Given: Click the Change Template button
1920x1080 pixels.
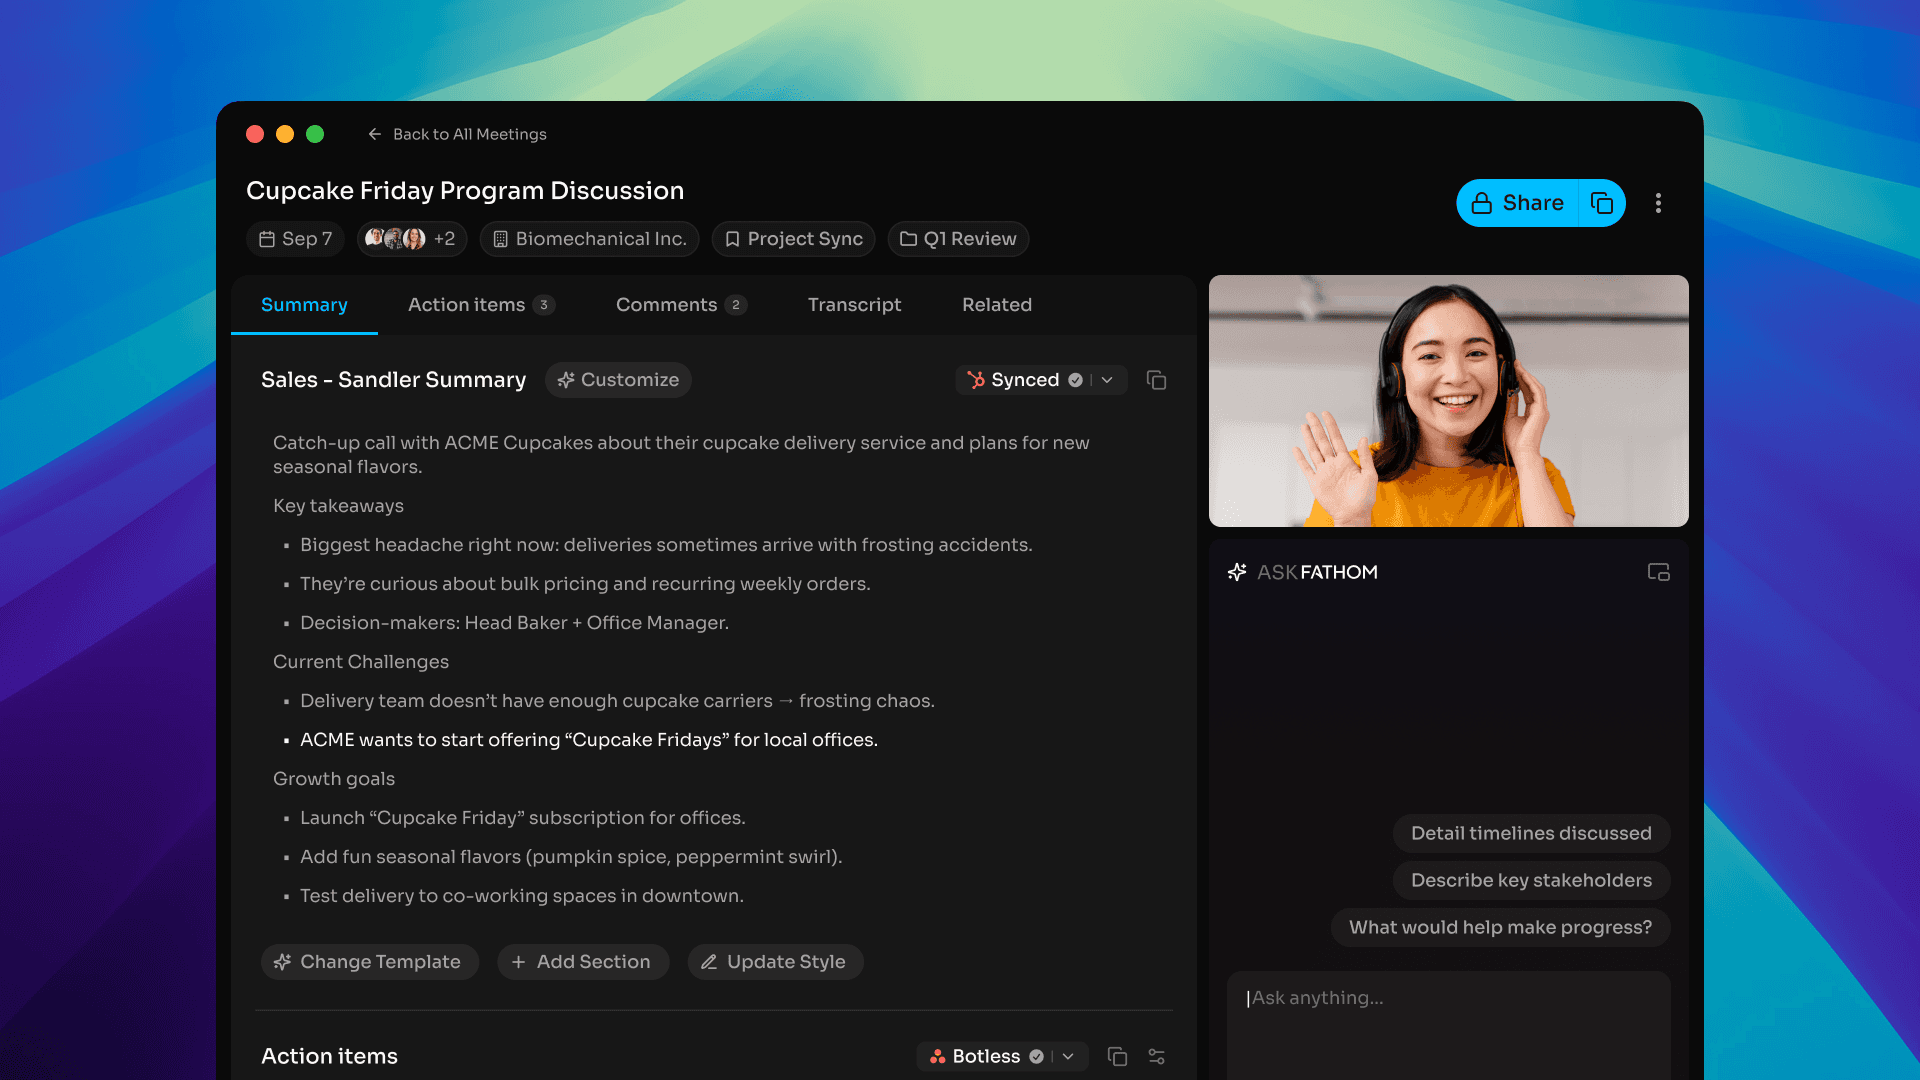Looking at the screenshot, I should pyautogui.click(x=369, y=962).
